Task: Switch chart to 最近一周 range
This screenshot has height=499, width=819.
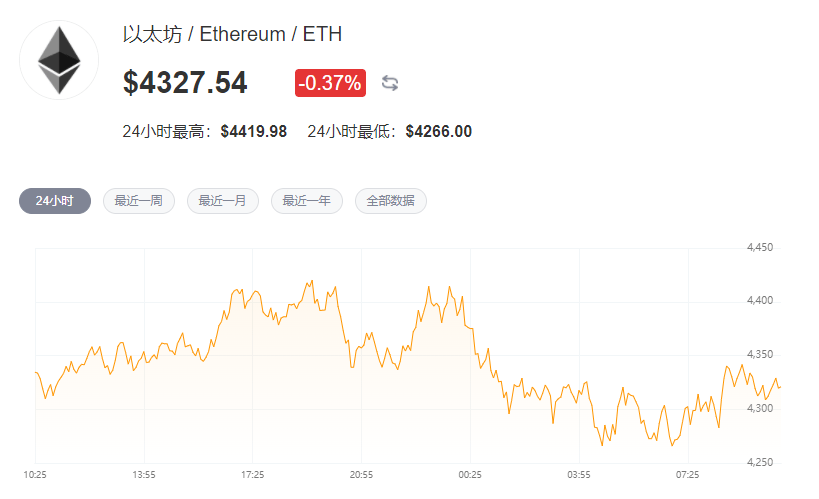Action: [x=138, y=201]
